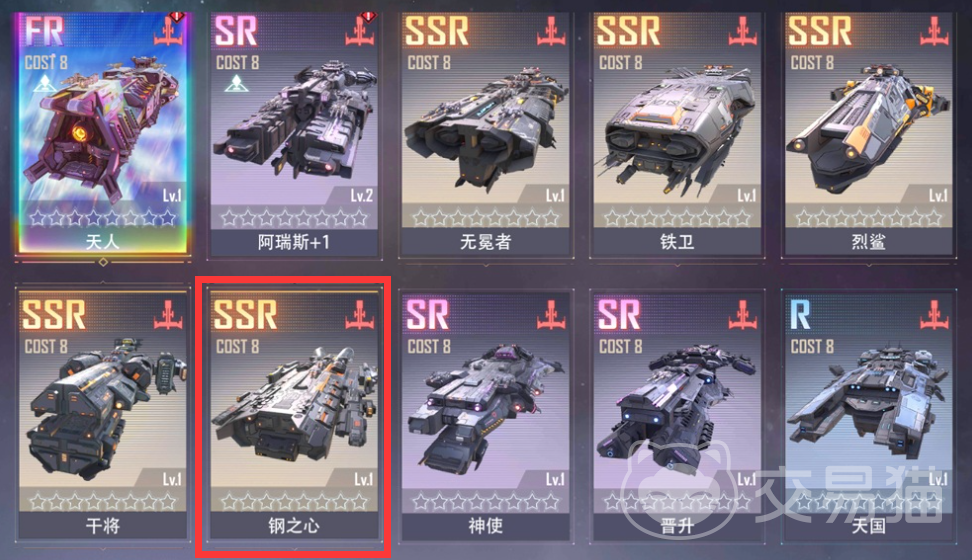Click the star rating row on 烈鲨
The height and width of the screenshot is (560, 972).
[x=868, y=218]
